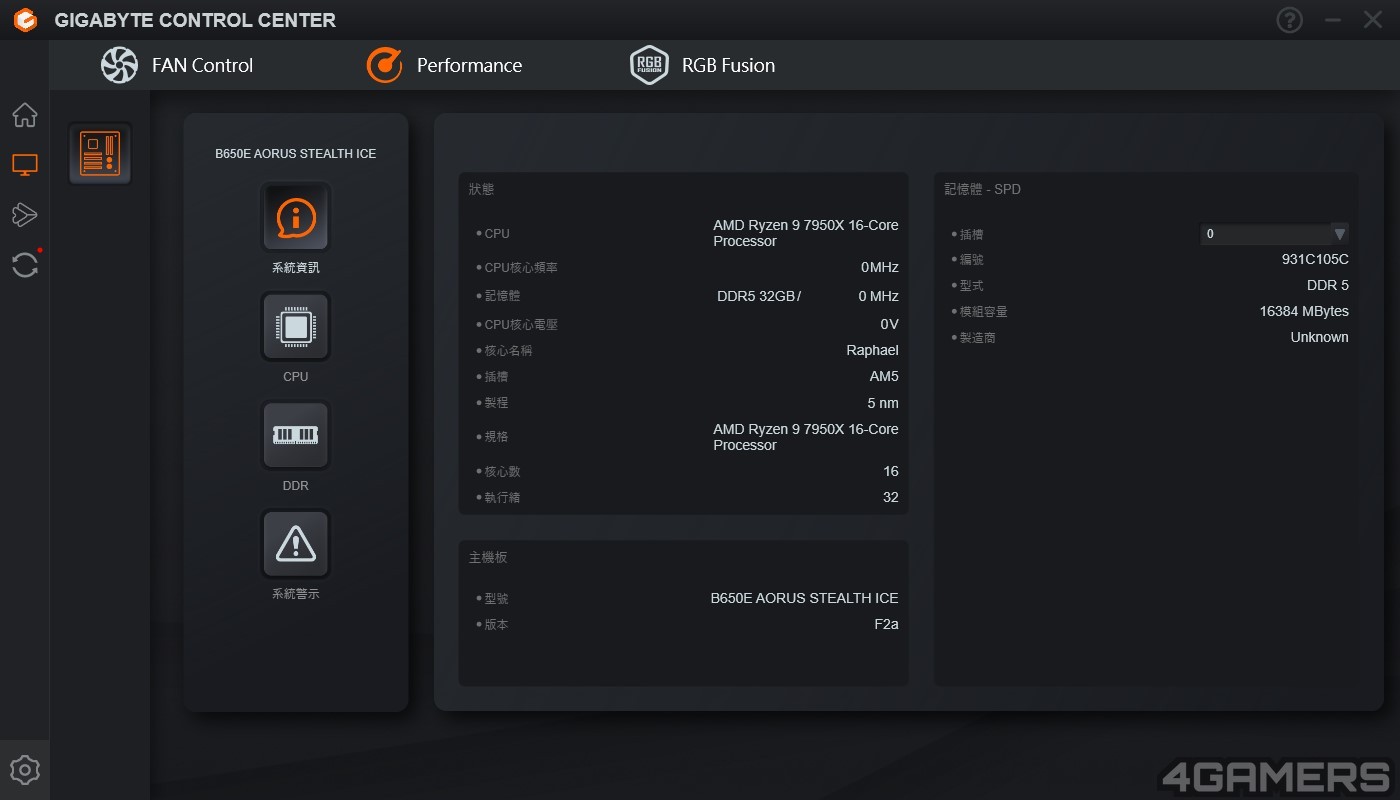Click motherboard model B650E AORUS STEALTH ICE value
This screenshot has width=1400, height=800.
tap(805, 598)
